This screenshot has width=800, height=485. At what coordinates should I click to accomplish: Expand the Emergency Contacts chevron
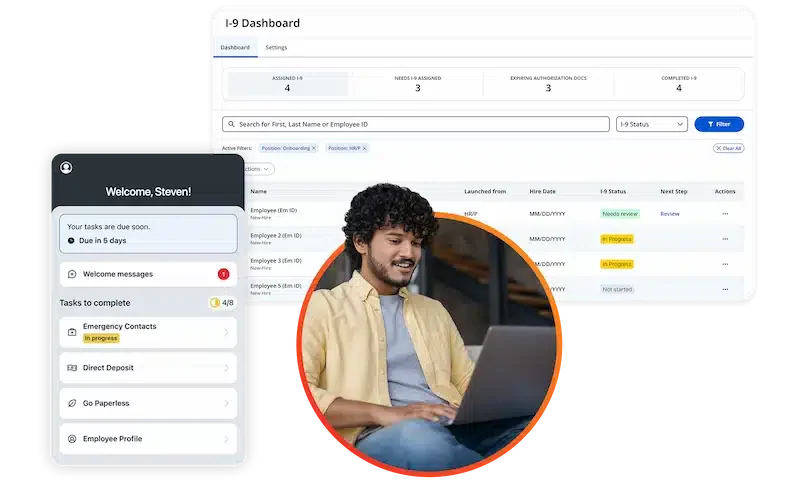click(x=226, y=333)
